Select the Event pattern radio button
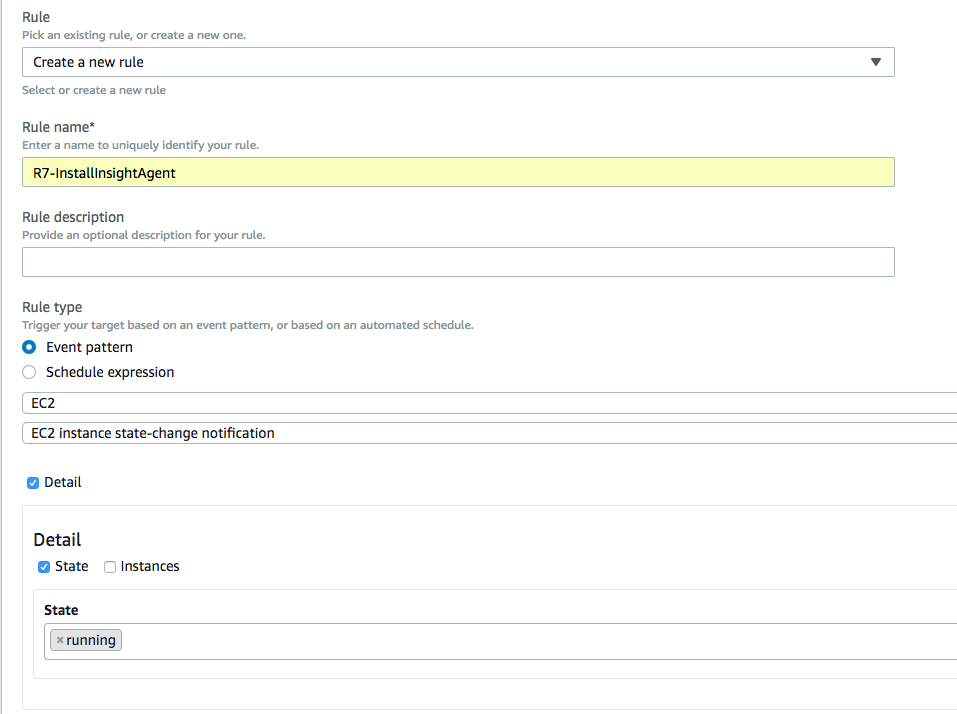 pyautogui.click(x=29, y=347)
